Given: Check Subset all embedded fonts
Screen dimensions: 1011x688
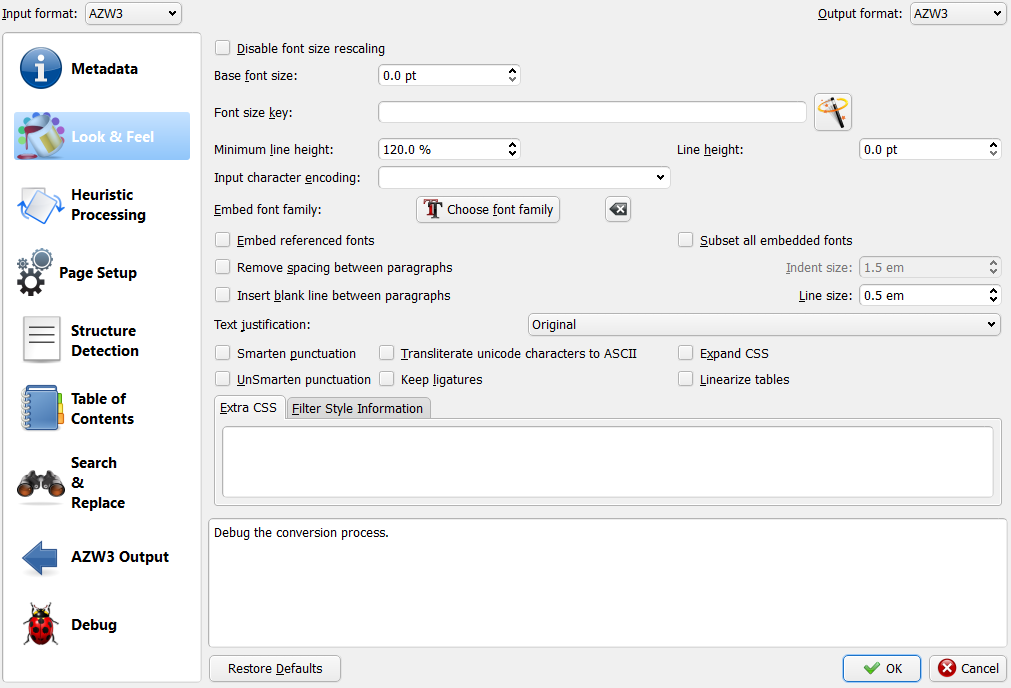Looking at the screenshot, I should 685,240.
